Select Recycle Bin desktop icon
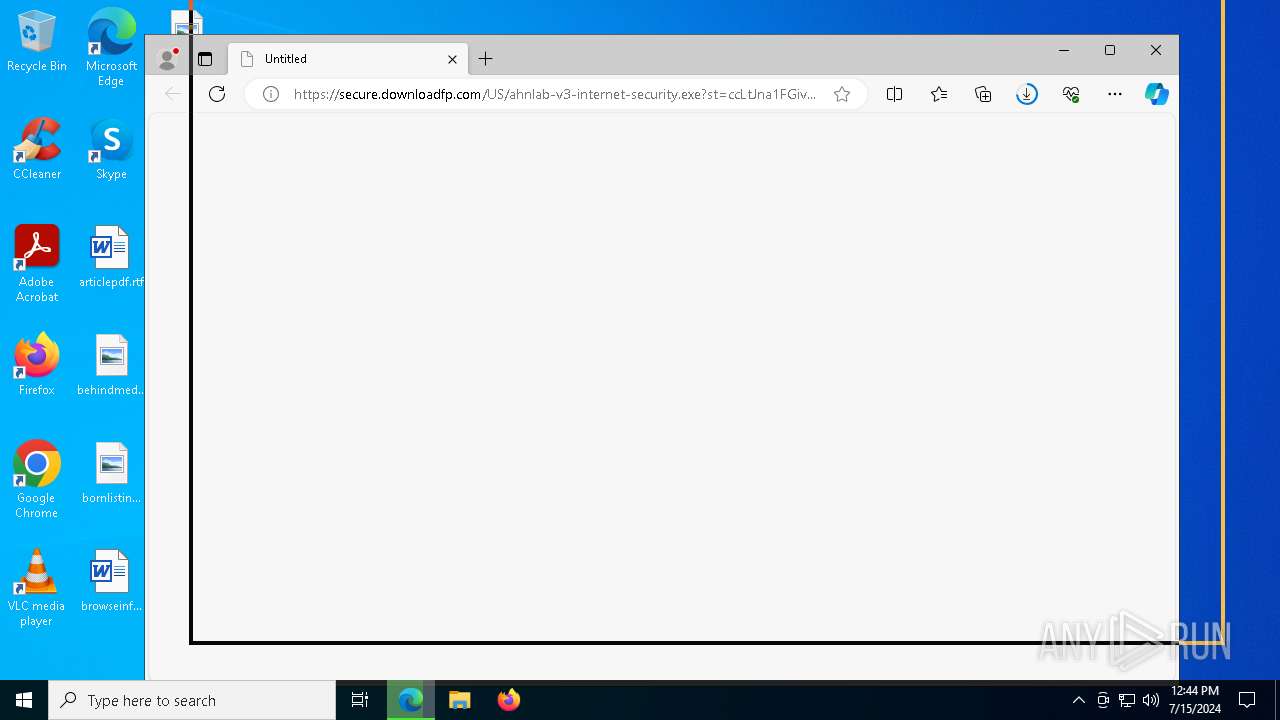The height and width of the screenshot is (720, 1280). point(37,42)
